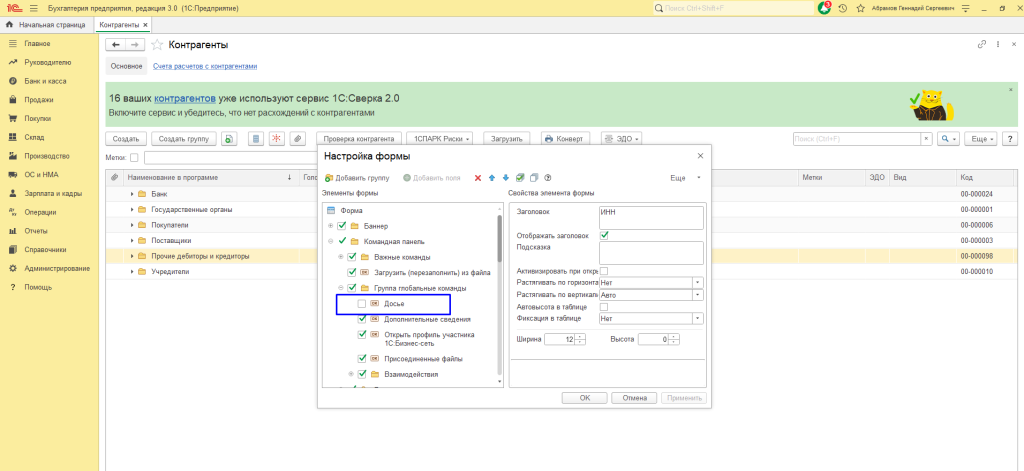Click the paperclip attached files button
Viewport: 1024px width, 471px height.
coord(297,139)
